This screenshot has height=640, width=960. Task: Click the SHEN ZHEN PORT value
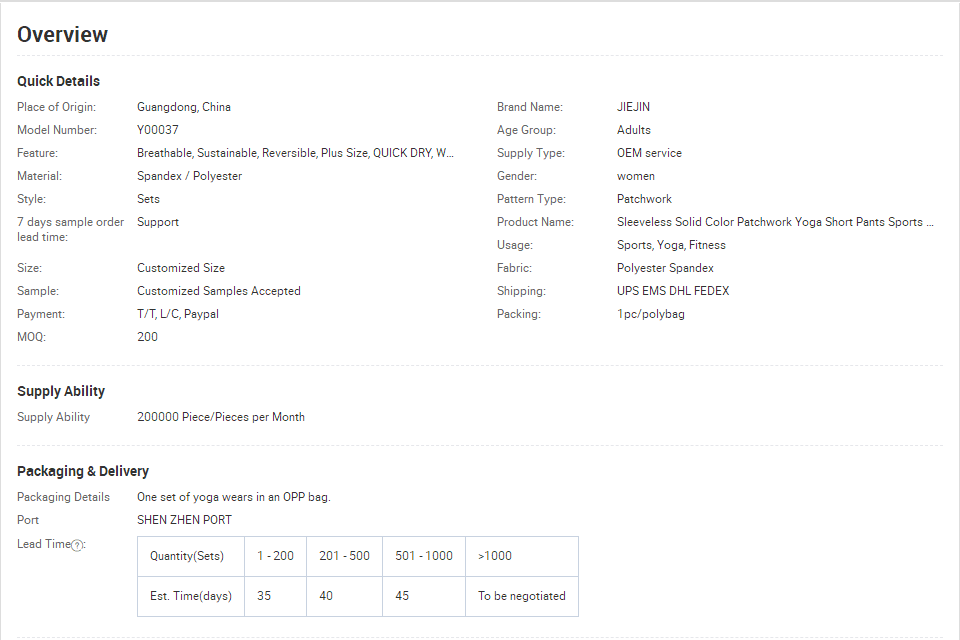coord(184,520)
